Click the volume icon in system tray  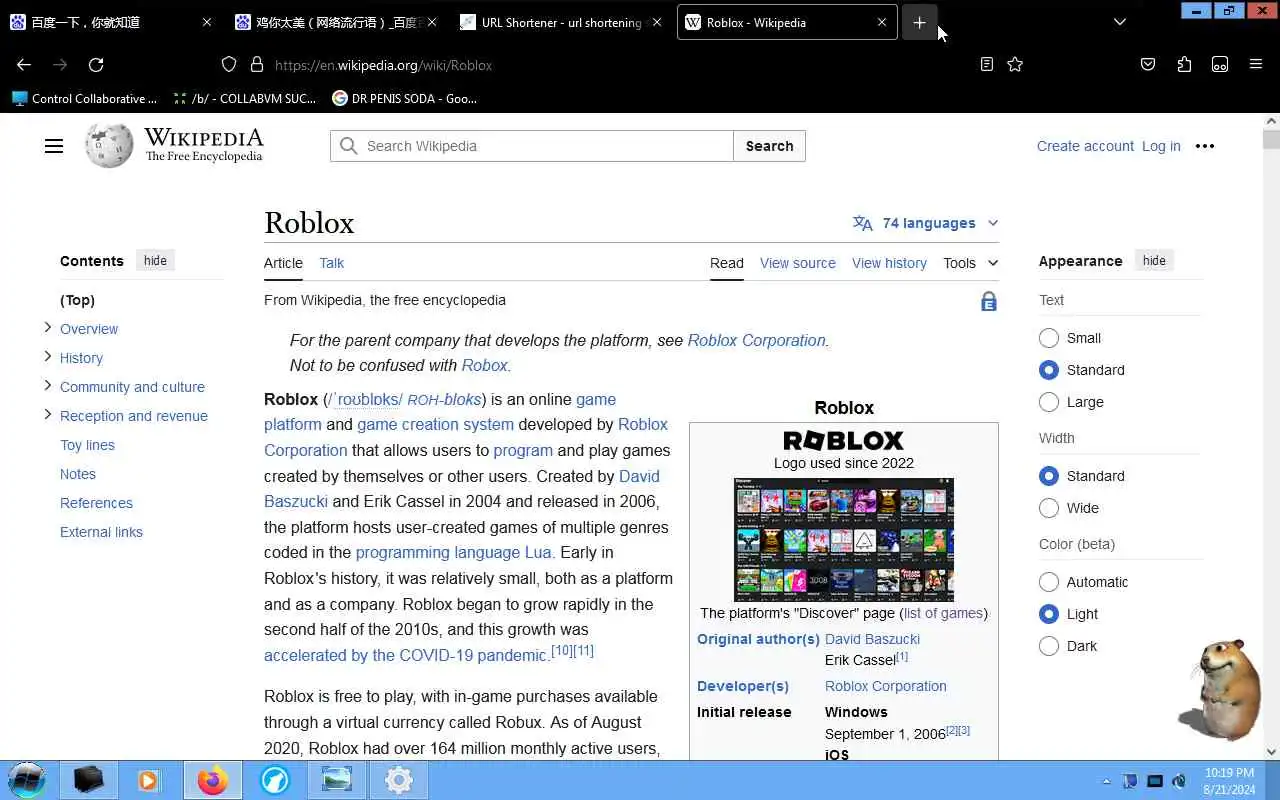point(1179,781)
